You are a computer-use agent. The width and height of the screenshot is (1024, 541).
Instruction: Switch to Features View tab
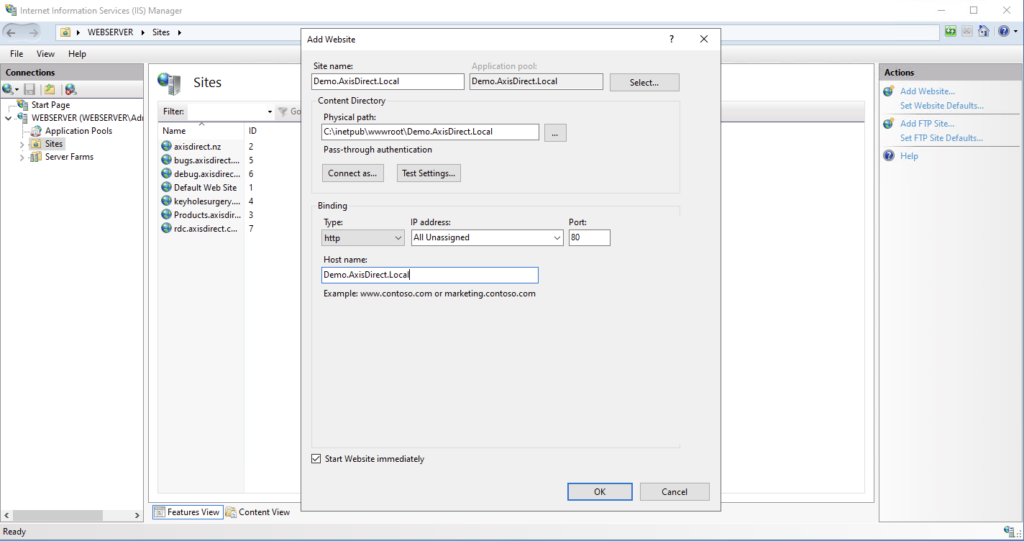pos(188,512)
